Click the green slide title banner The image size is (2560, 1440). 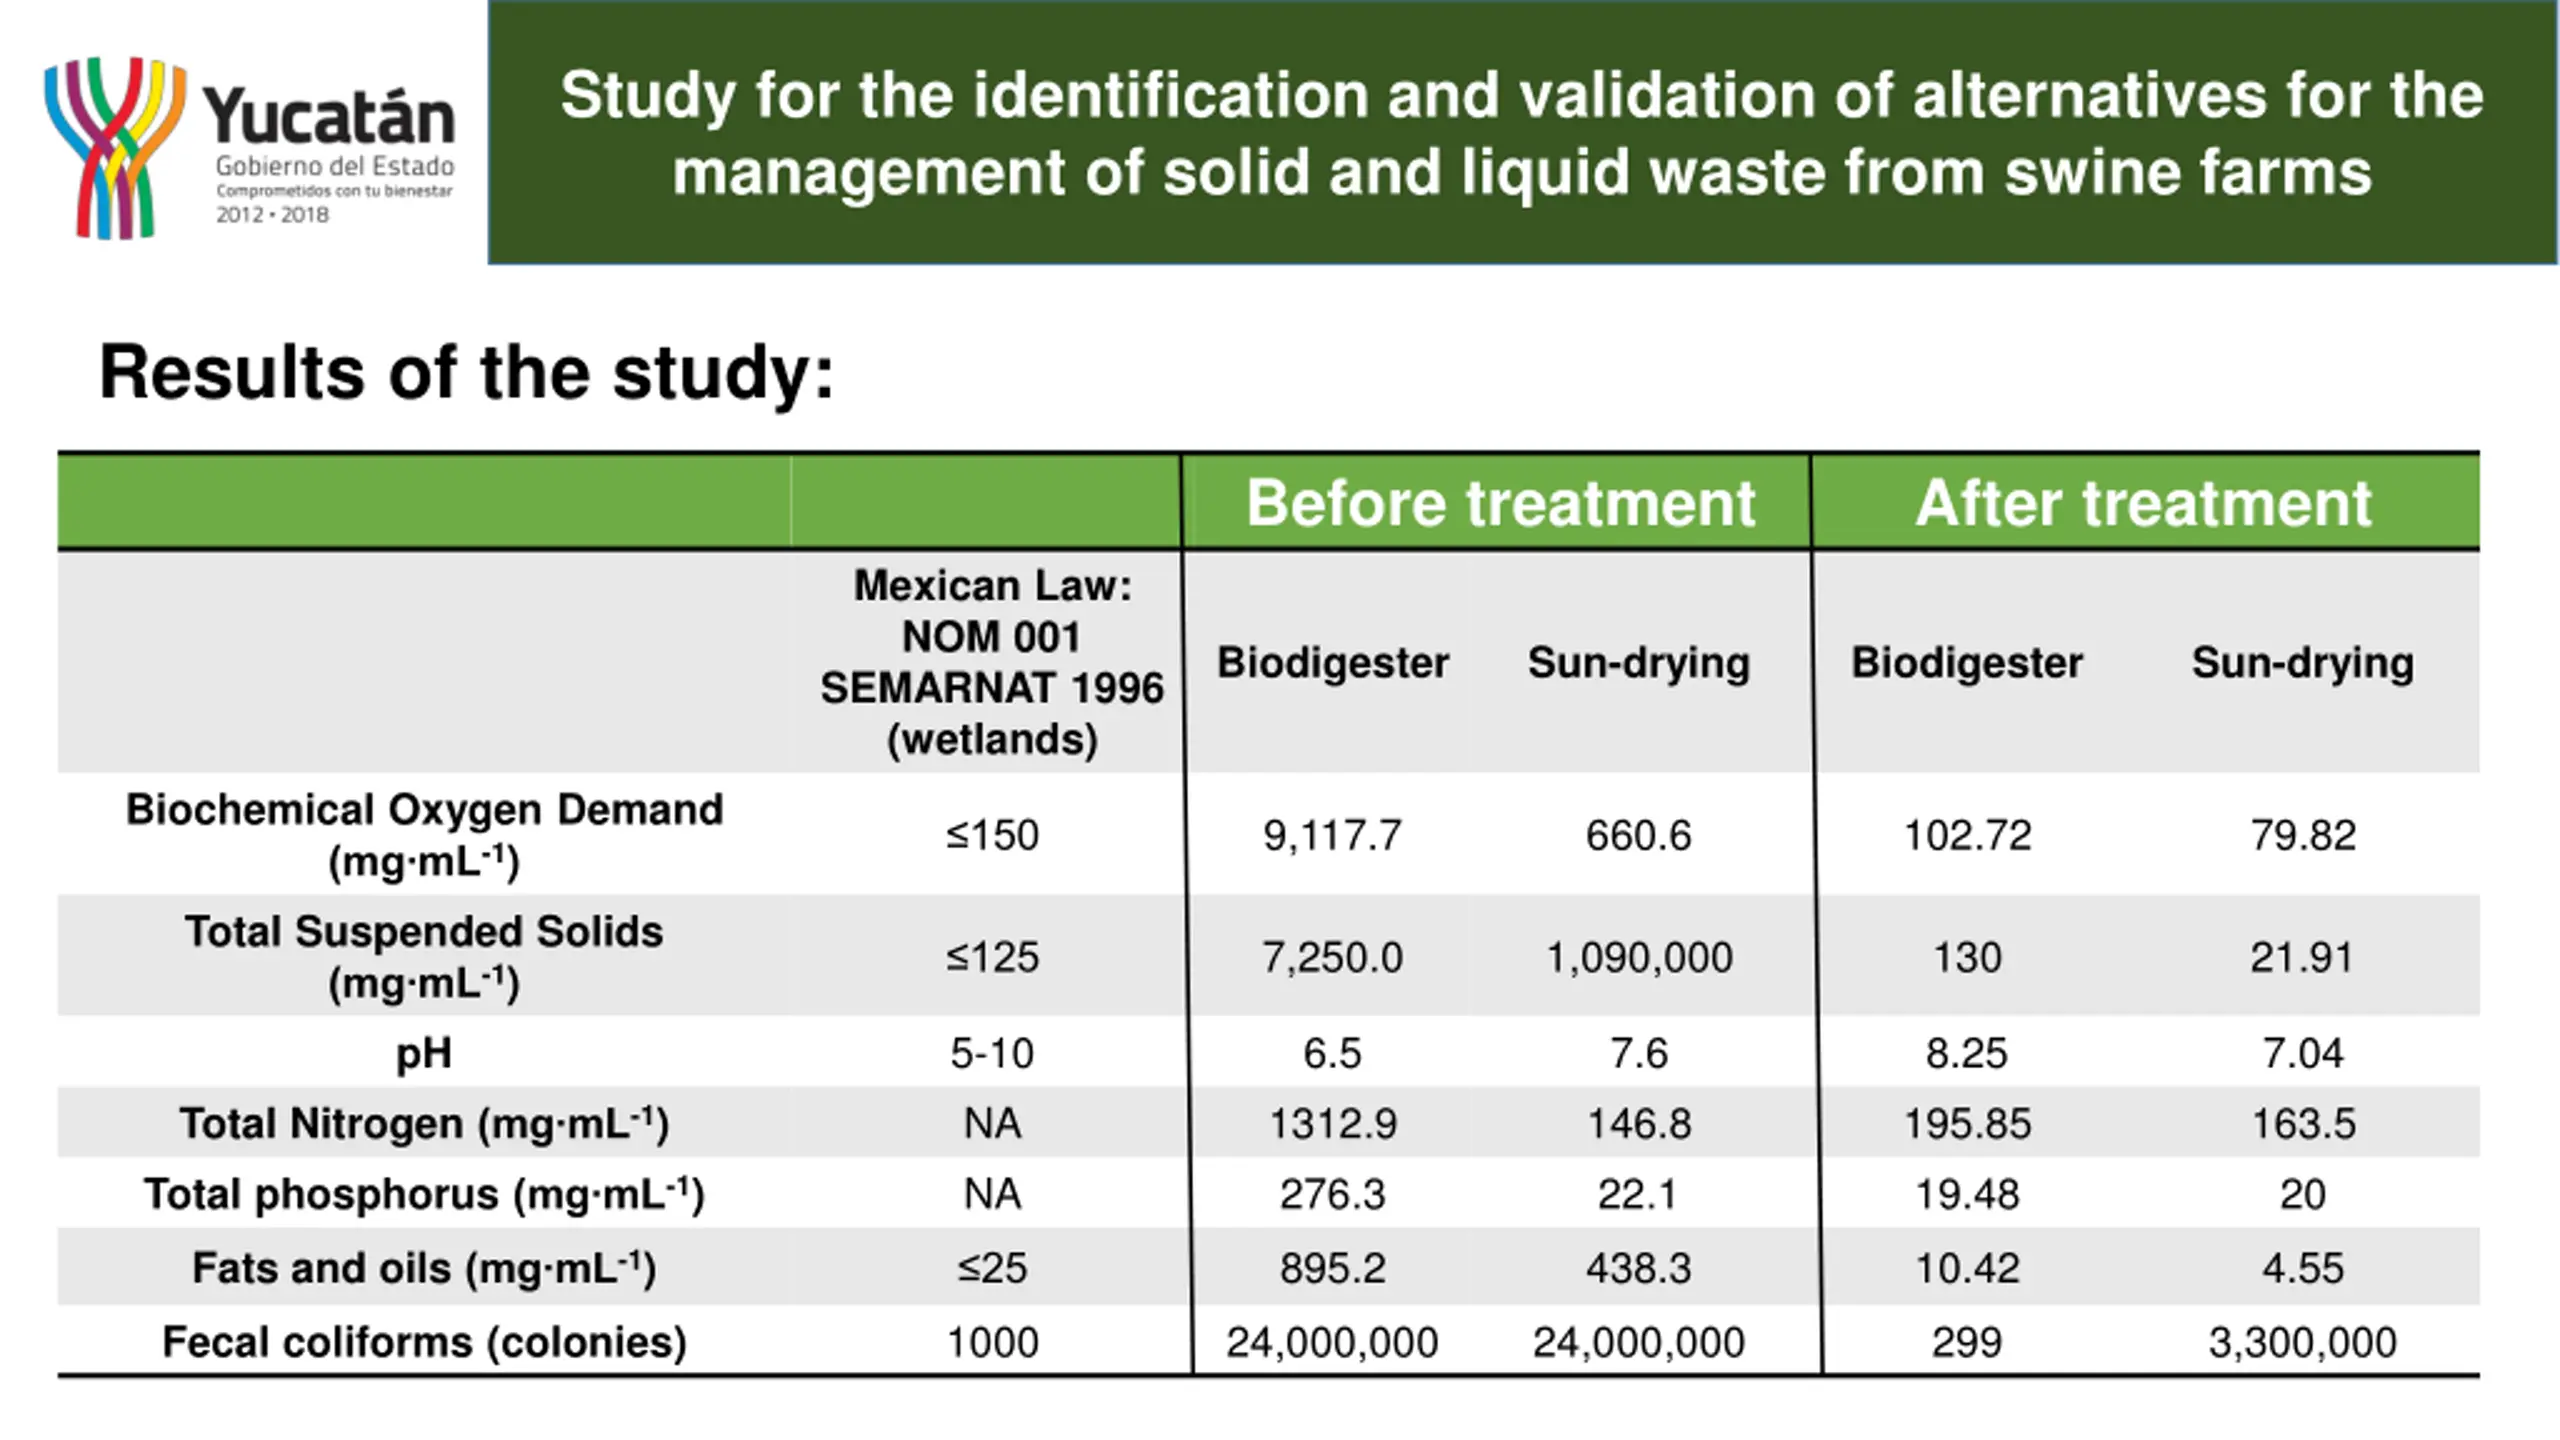1521,133
